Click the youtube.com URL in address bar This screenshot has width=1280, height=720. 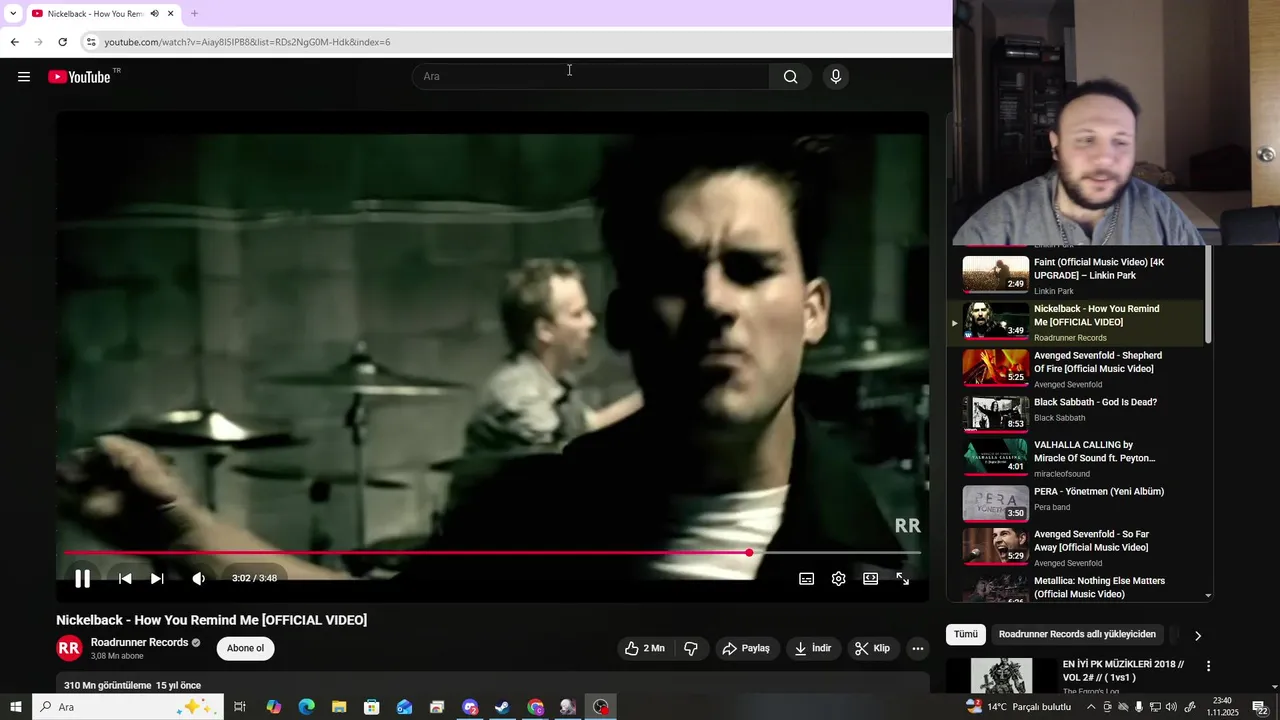click(247, 42)
